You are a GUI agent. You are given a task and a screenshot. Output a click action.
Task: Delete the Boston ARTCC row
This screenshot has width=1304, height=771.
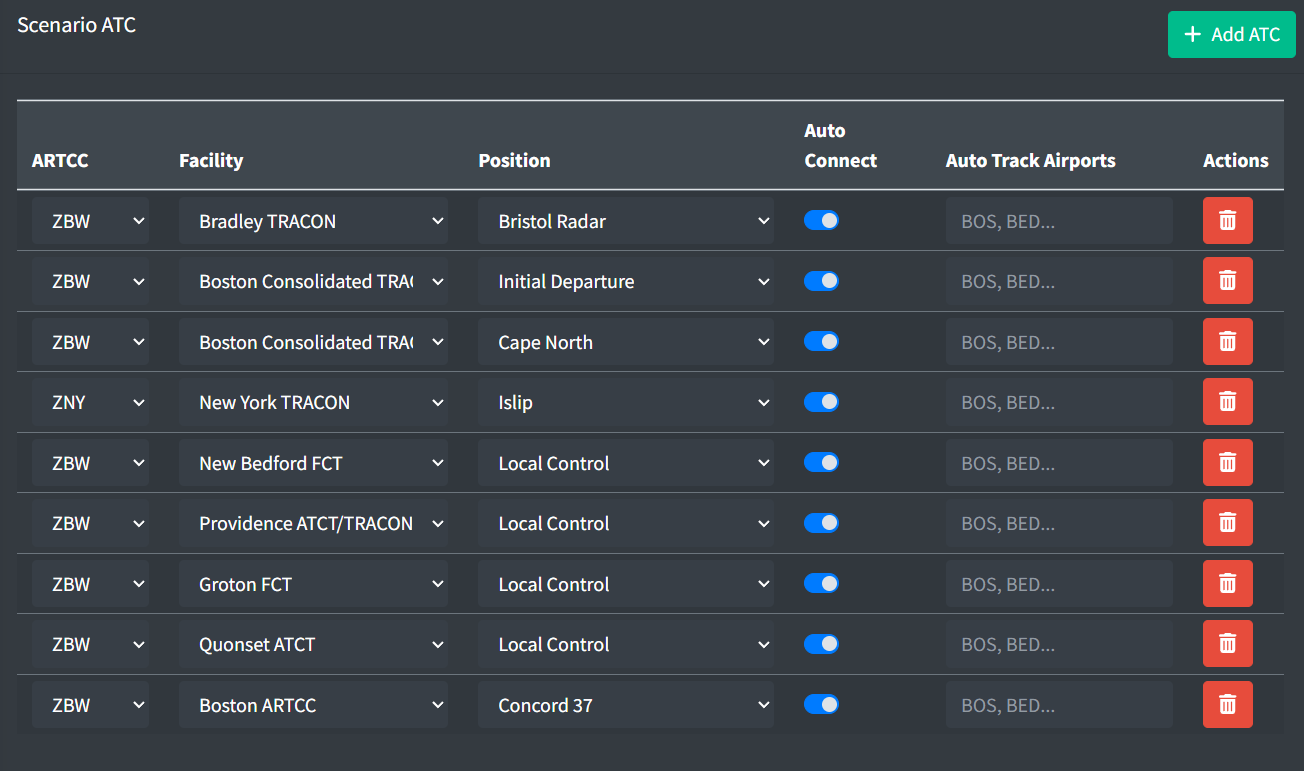[x=1227, y=705]
